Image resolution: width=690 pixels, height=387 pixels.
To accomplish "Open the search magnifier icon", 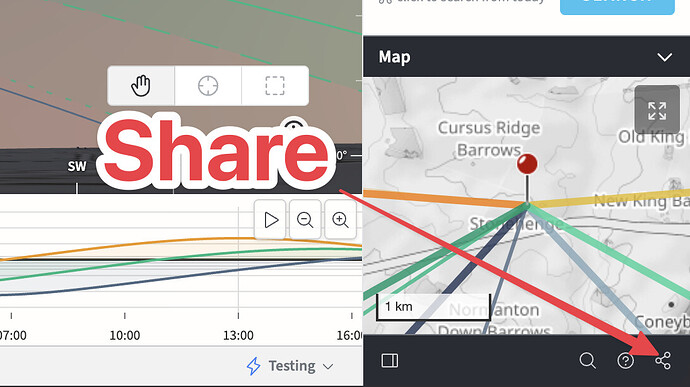I will (587, 361).
